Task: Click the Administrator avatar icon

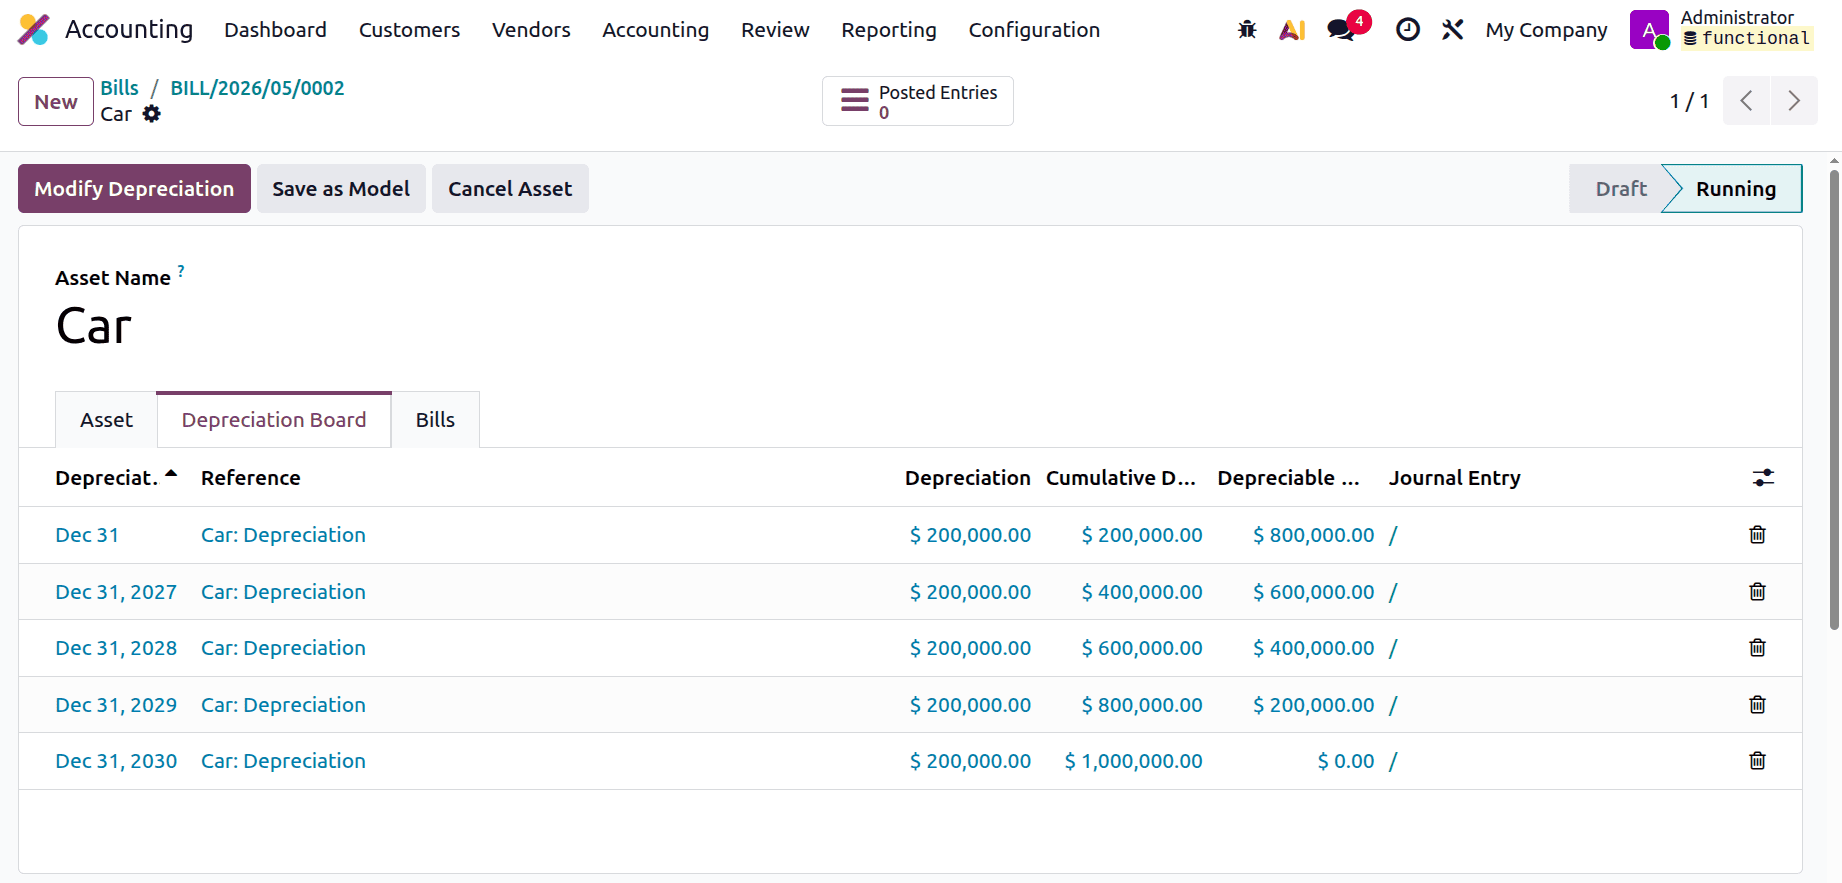Action: [x=1649, y=30]
